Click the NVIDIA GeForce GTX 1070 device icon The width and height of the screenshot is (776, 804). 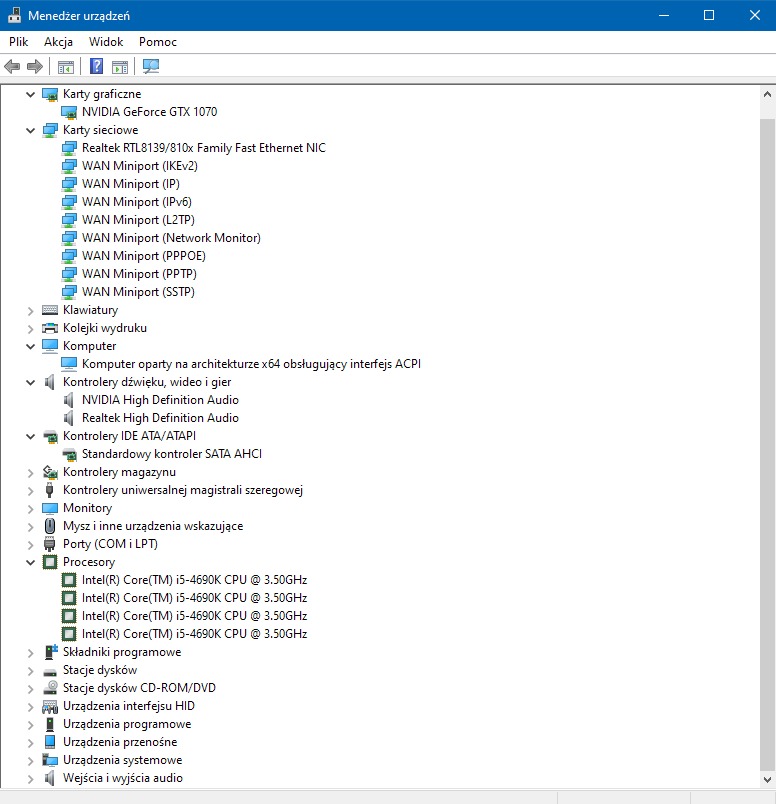tap(69, 112)
